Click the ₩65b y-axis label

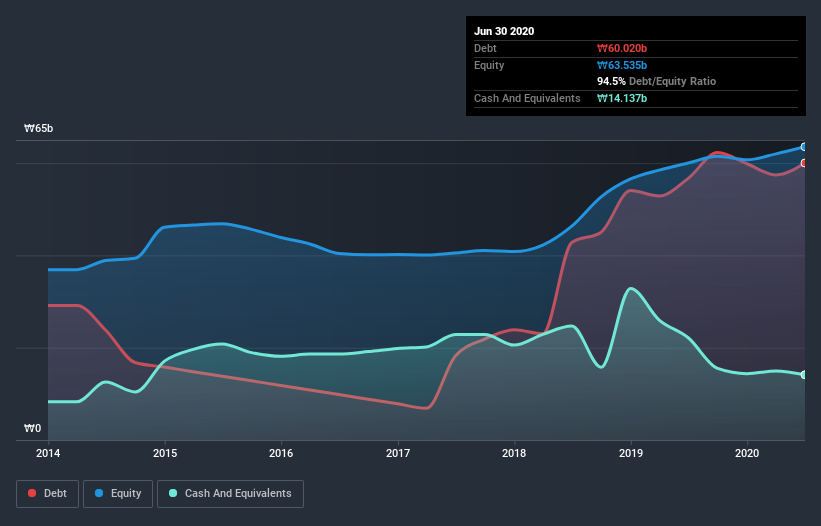point(39,129)
